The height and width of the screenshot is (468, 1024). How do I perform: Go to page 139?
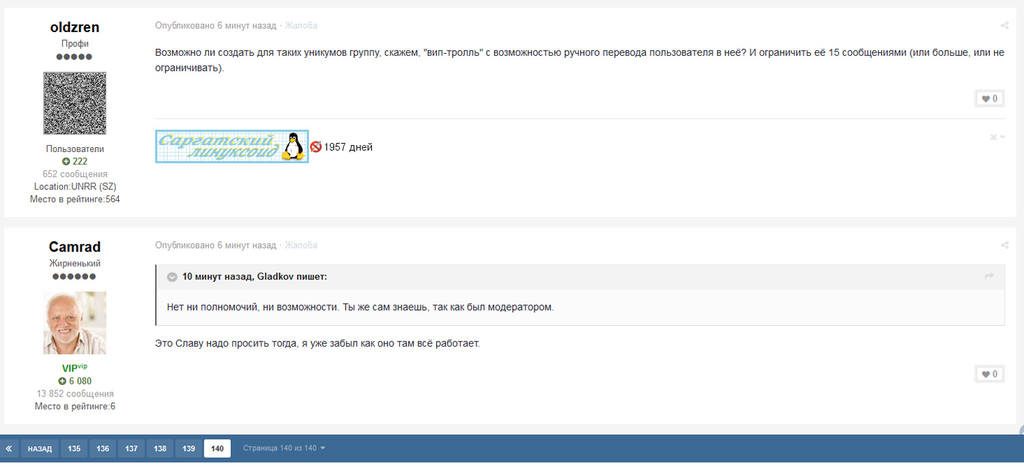pos(189,449)
